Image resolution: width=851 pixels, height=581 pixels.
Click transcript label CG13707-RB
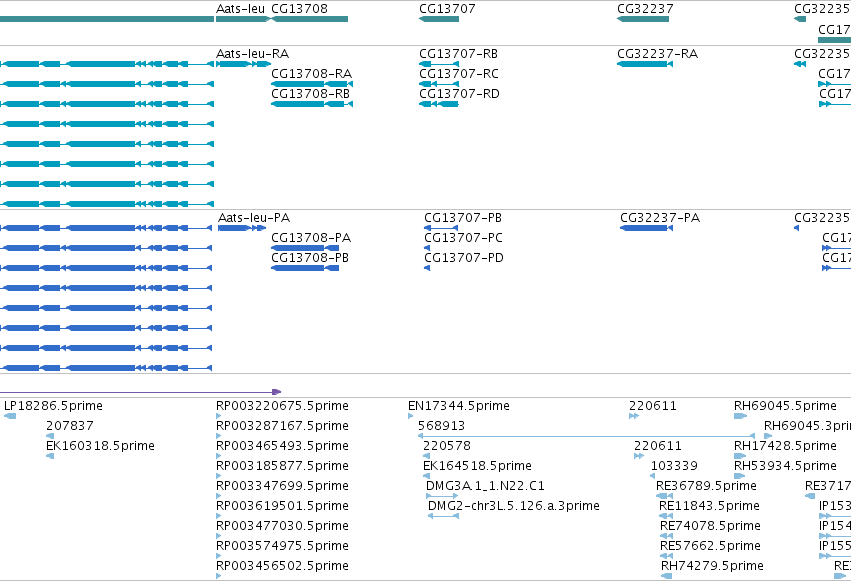coord(459,54)
